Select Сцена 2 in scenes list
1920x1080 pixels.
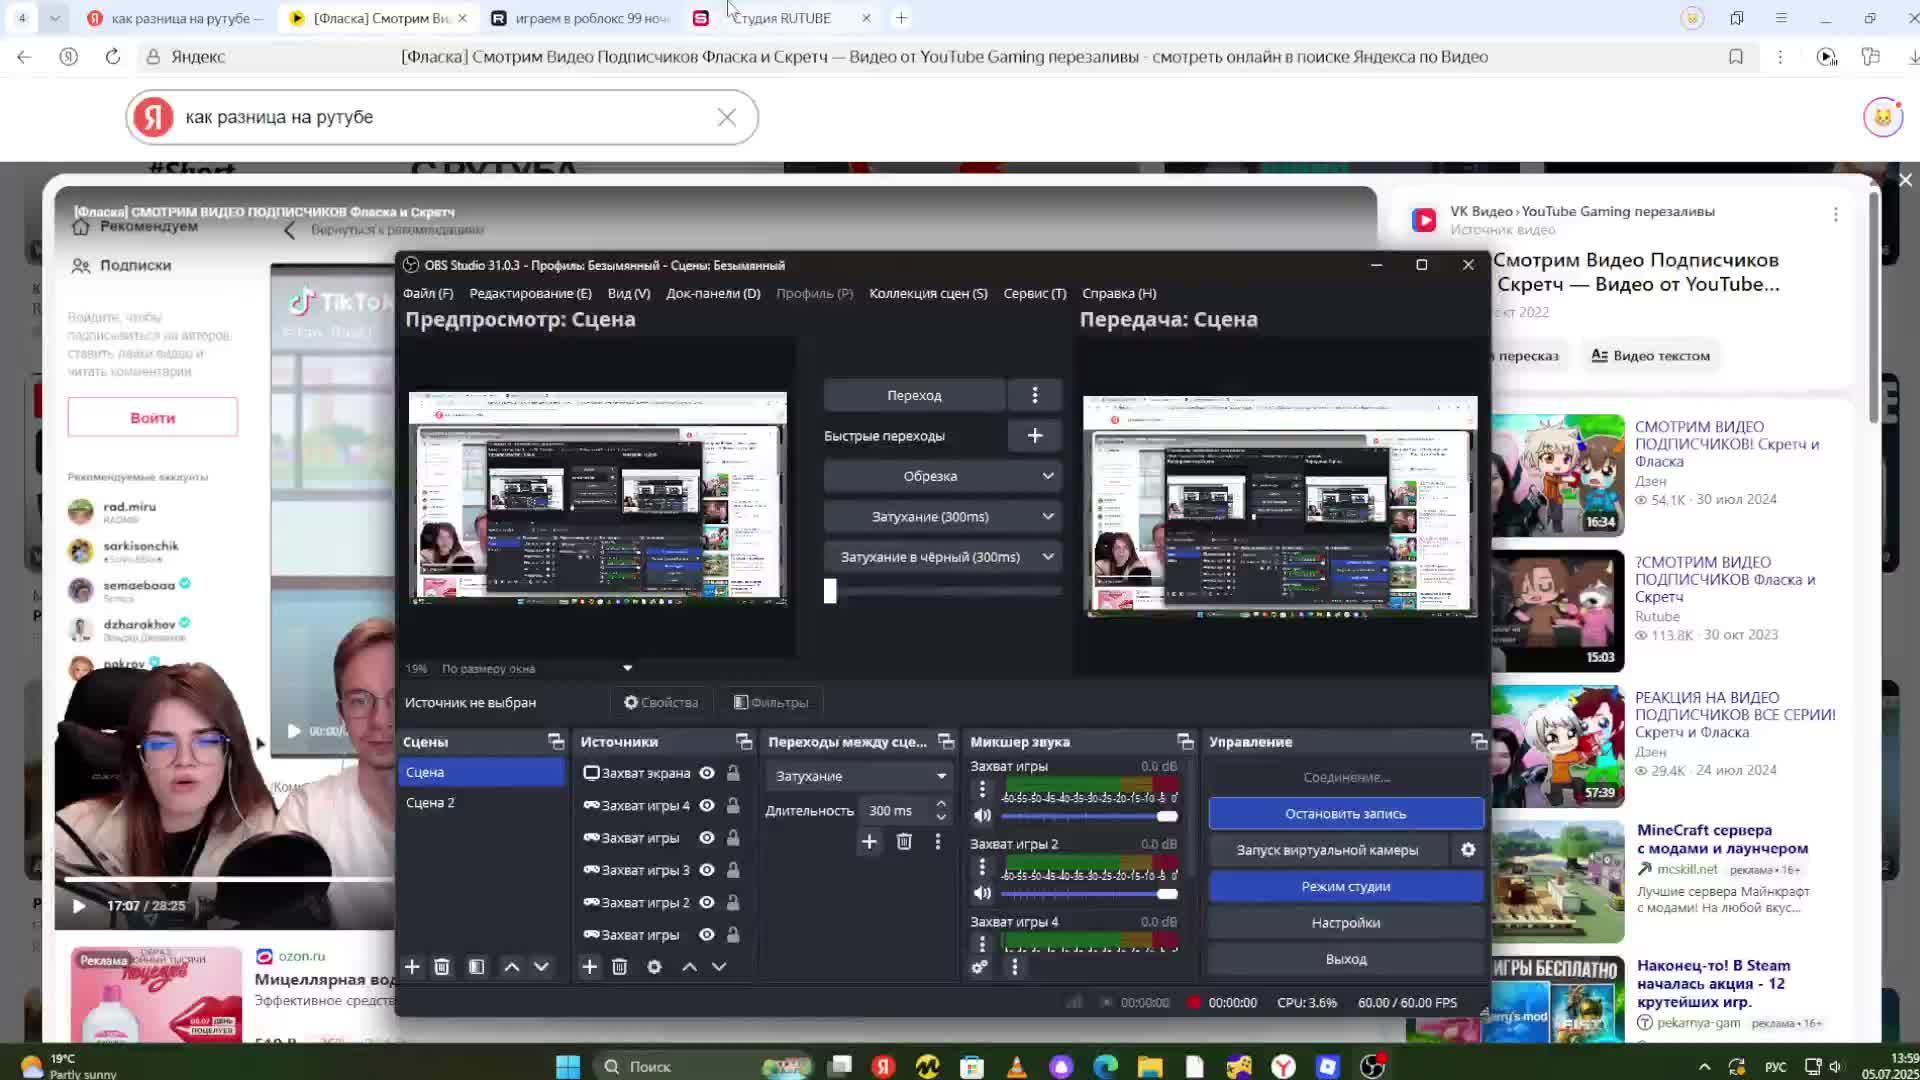point(481,803)
